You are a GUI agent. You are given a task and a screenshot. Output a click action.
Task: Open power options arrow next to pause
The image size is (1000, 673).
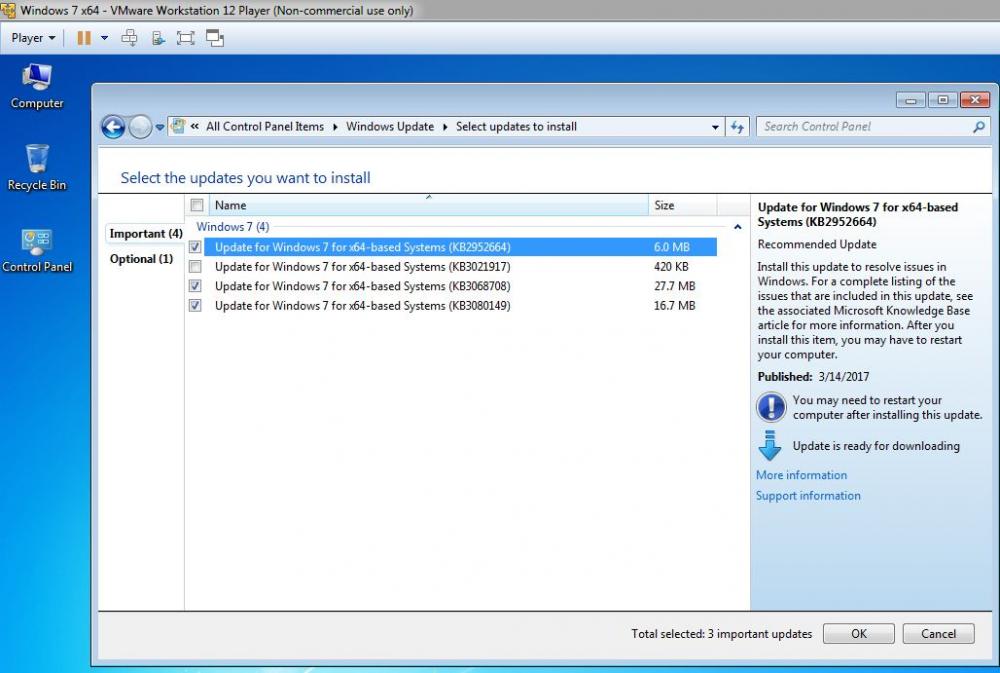coord(104,38)
